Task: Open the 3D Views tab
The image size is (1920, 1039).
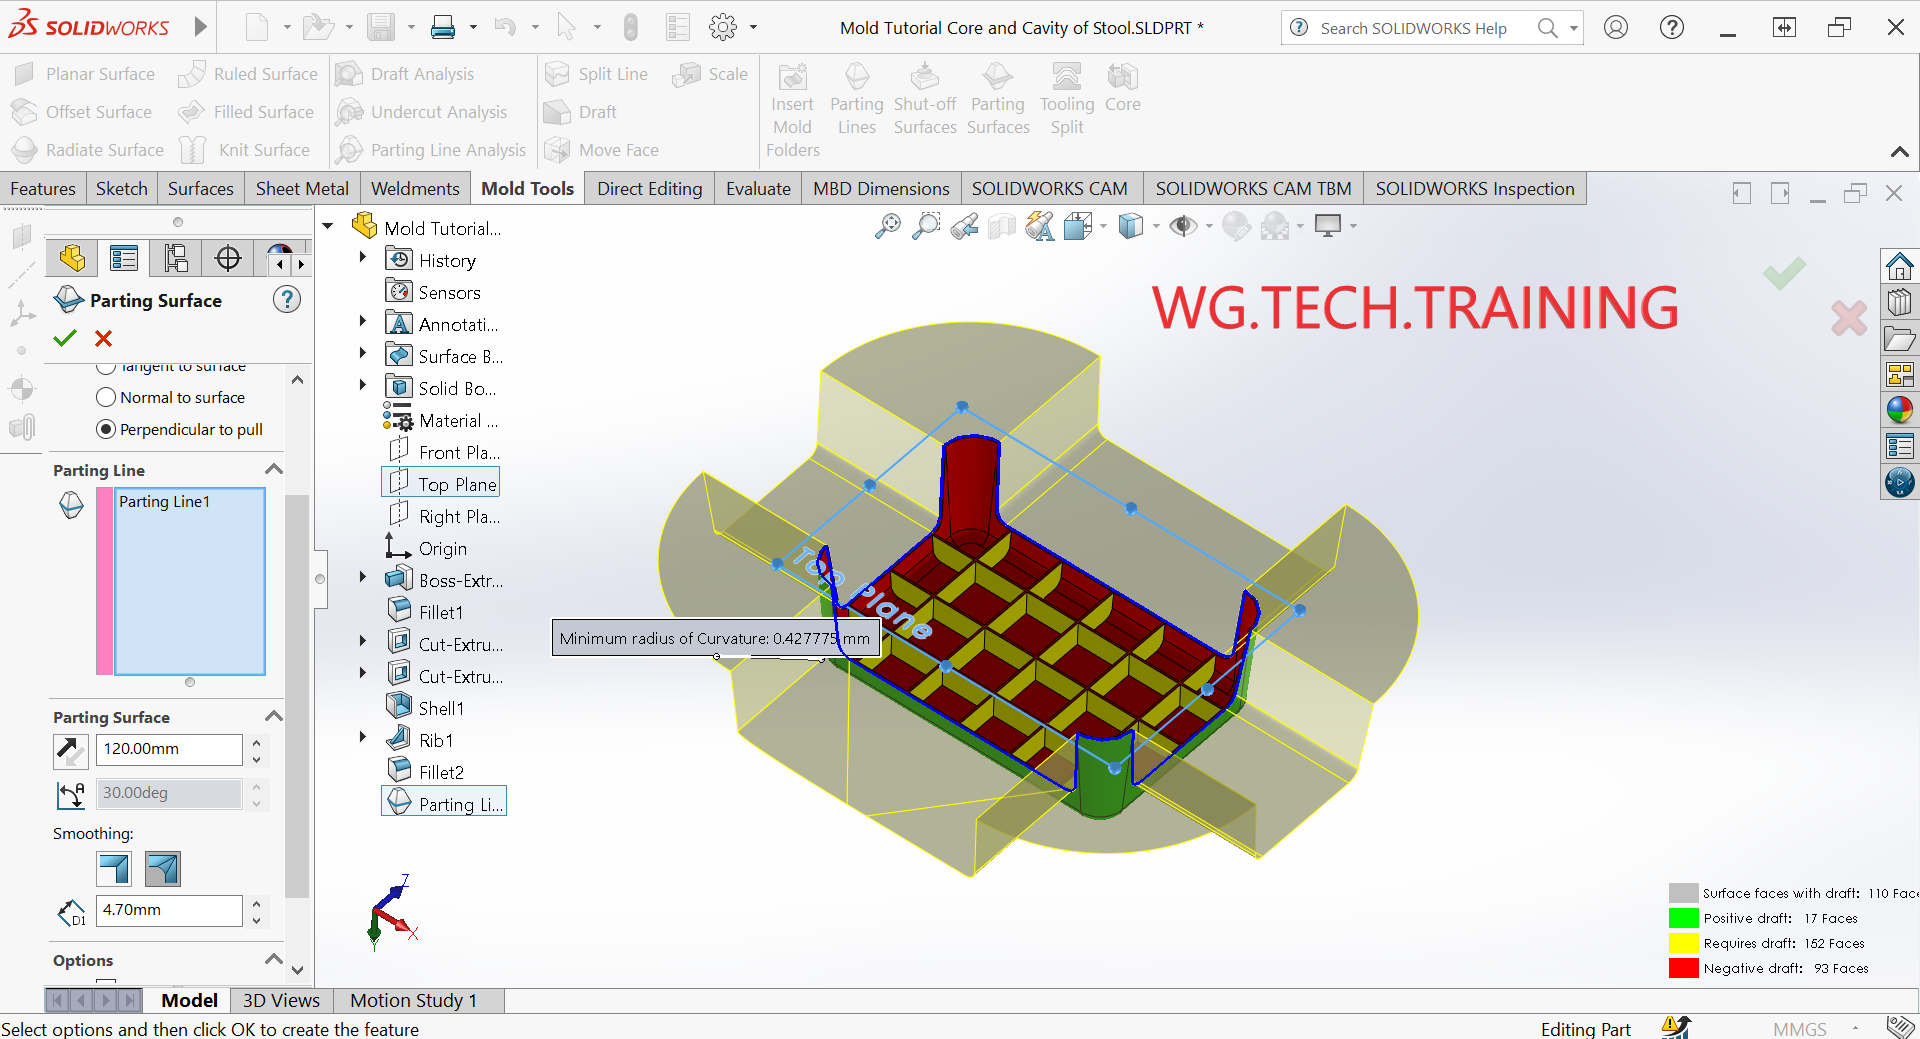Action: [281, 1000]
